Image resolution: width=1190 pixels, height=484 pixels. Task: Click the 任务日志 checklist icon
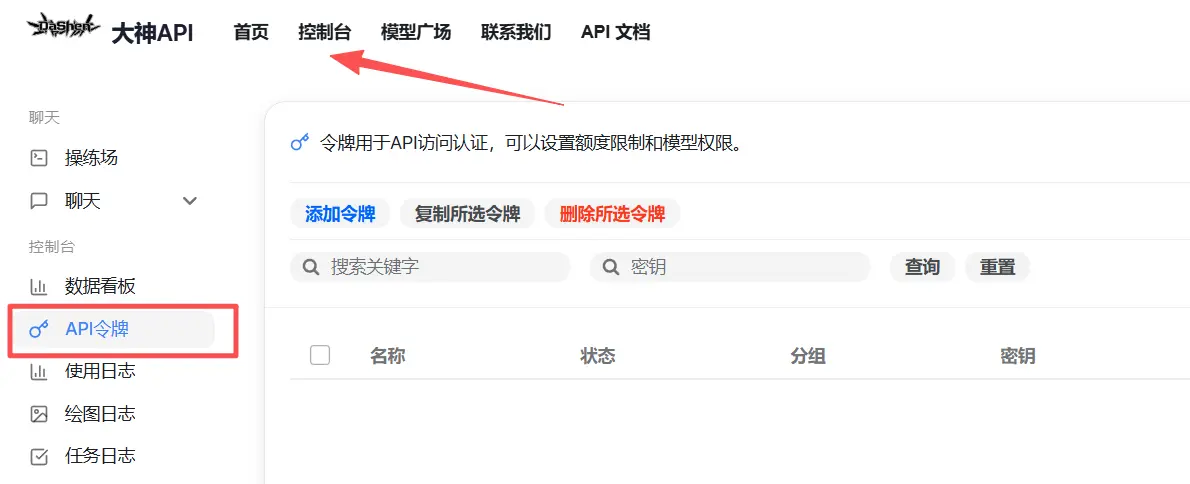(39, 457)
